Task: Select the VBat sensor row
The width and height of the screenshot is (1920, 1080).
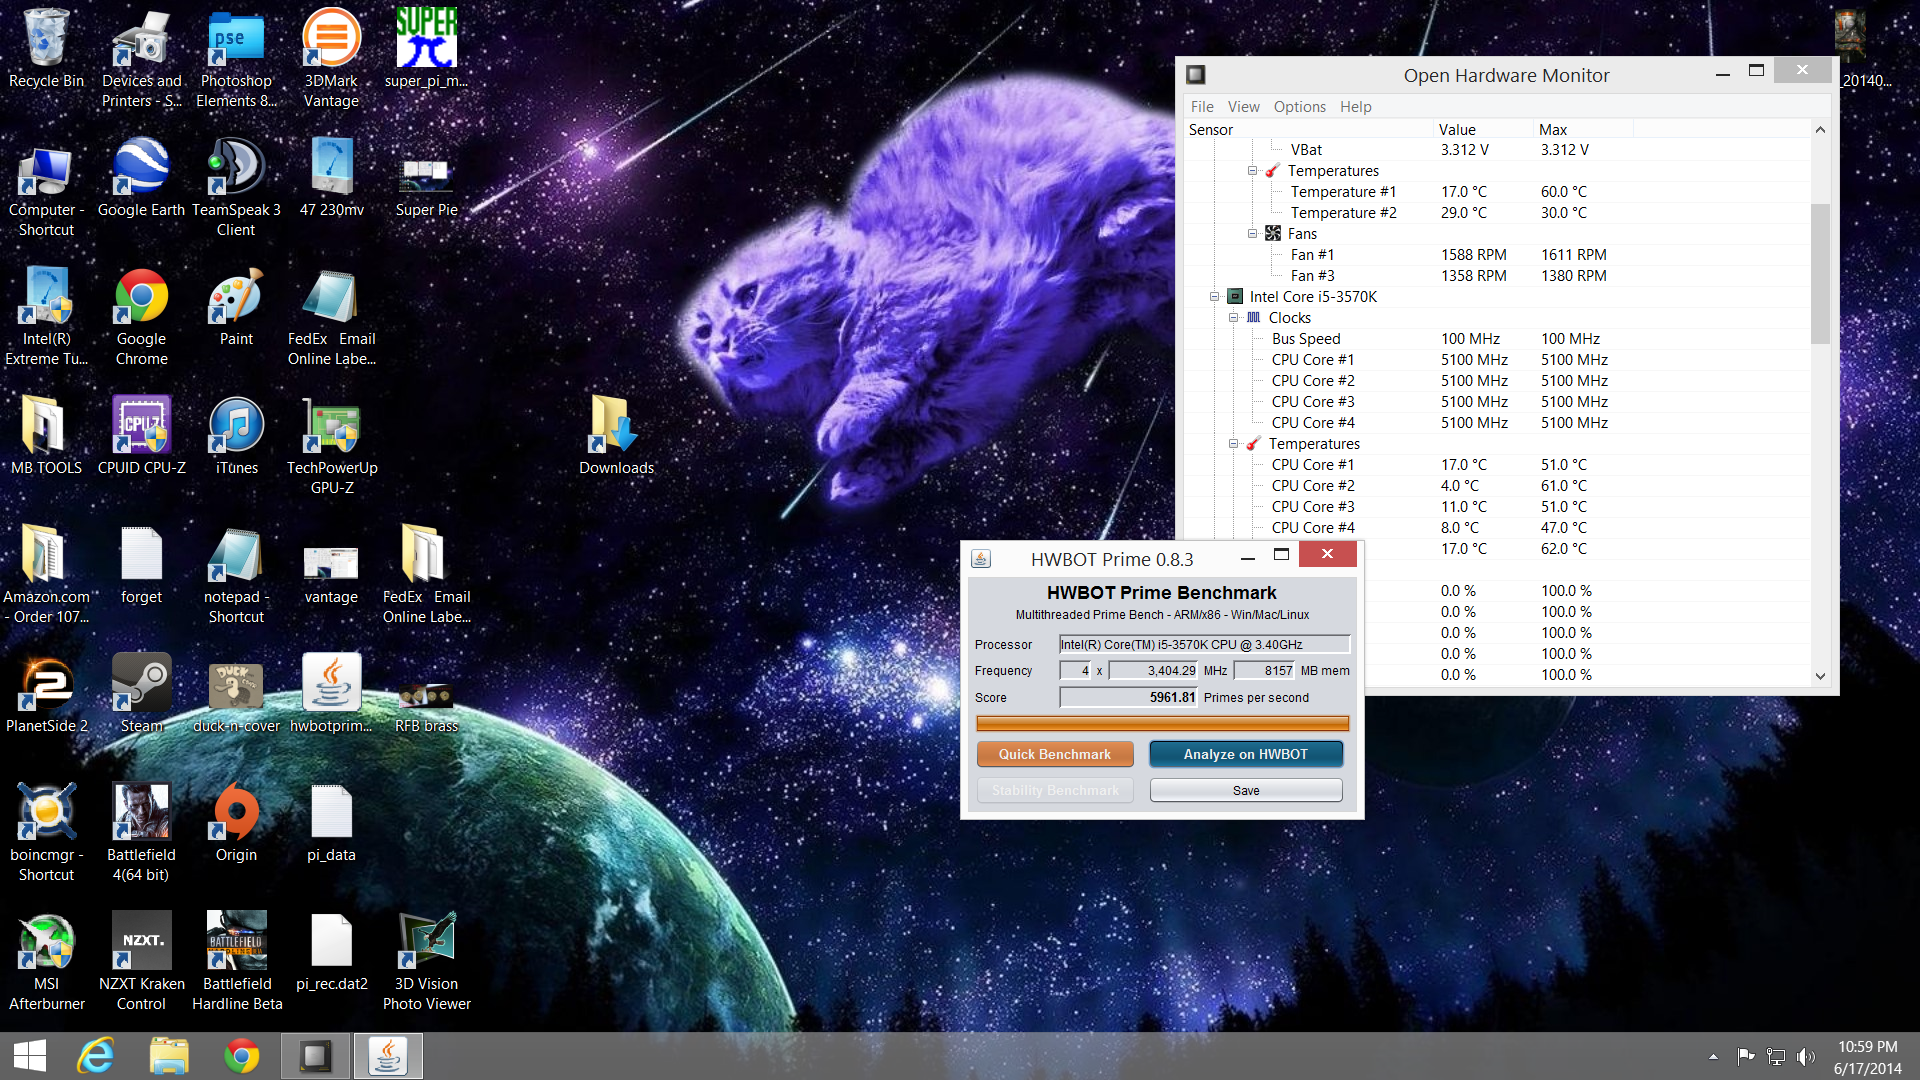Action: point(1497,150)
